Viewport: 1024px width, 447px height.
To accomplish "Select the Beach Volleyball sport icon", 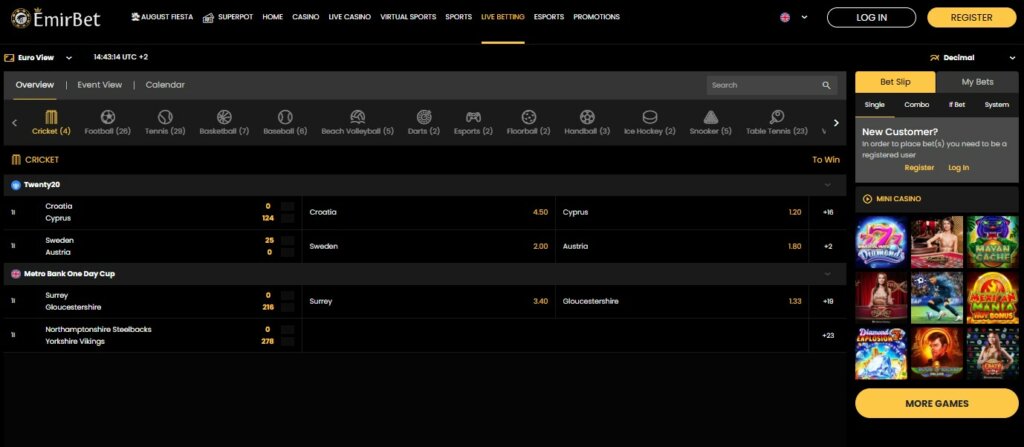I will coord(357,117).
